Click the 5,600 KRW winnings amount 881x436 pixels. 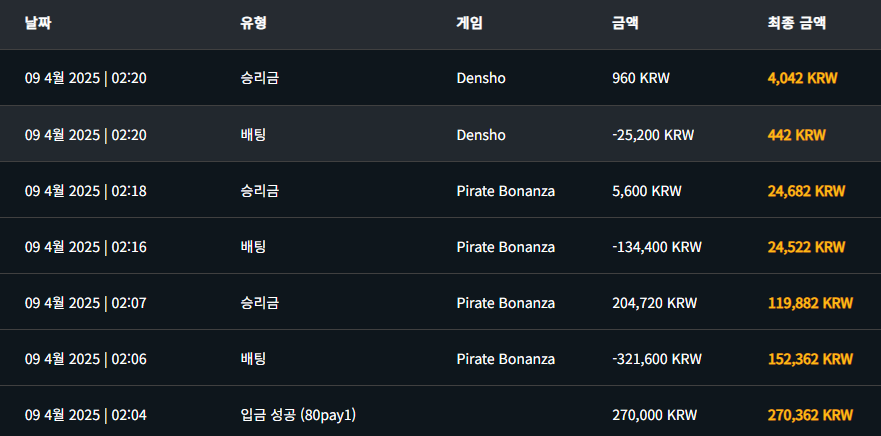tap(646, 191)
